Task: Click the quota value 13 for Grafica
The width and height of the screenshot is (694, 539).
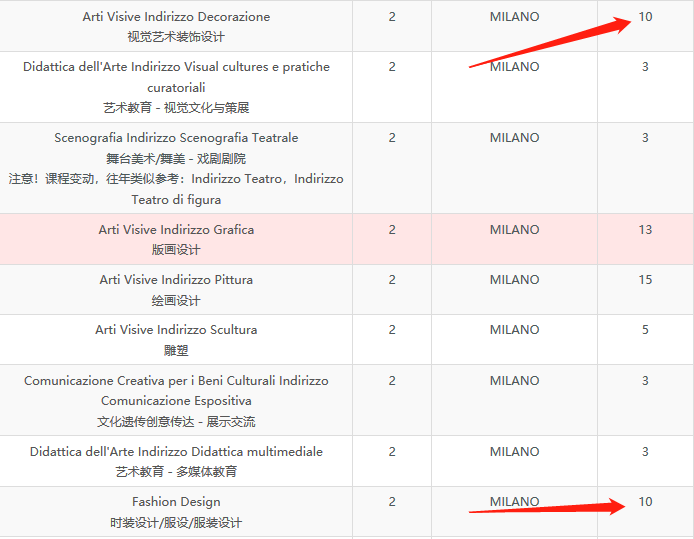Action: click(x=645, y=230)
